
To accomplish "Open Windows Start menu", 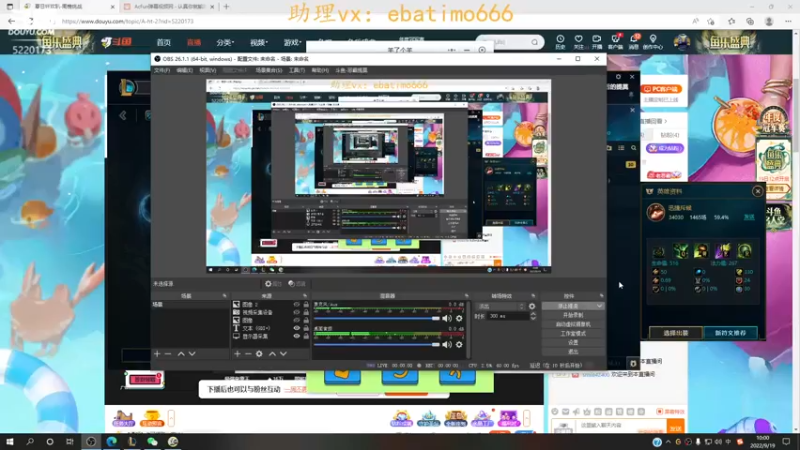I will pyautogui.click(x=10, y=441).
